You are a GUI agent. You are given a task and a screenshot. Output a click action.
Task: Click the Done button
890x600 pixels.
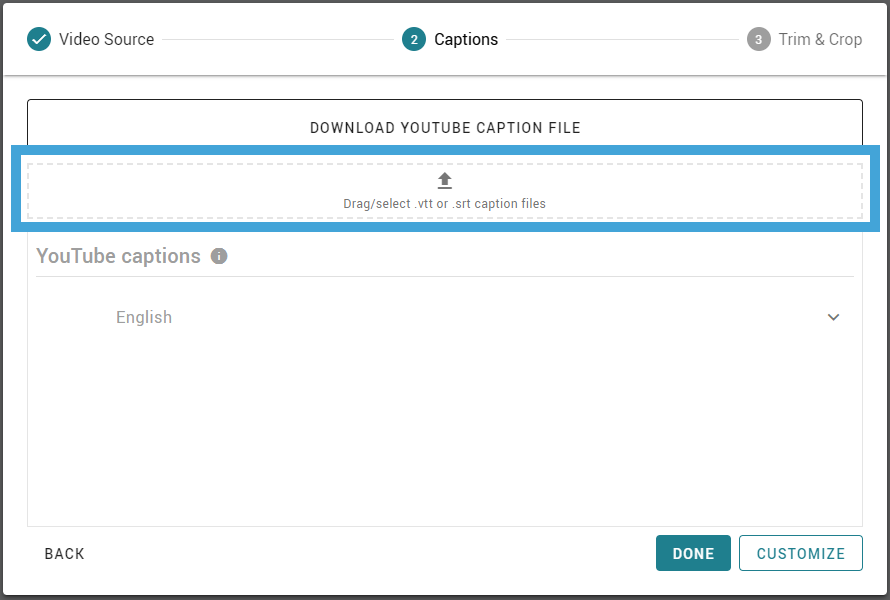click(x=693, y=553)
